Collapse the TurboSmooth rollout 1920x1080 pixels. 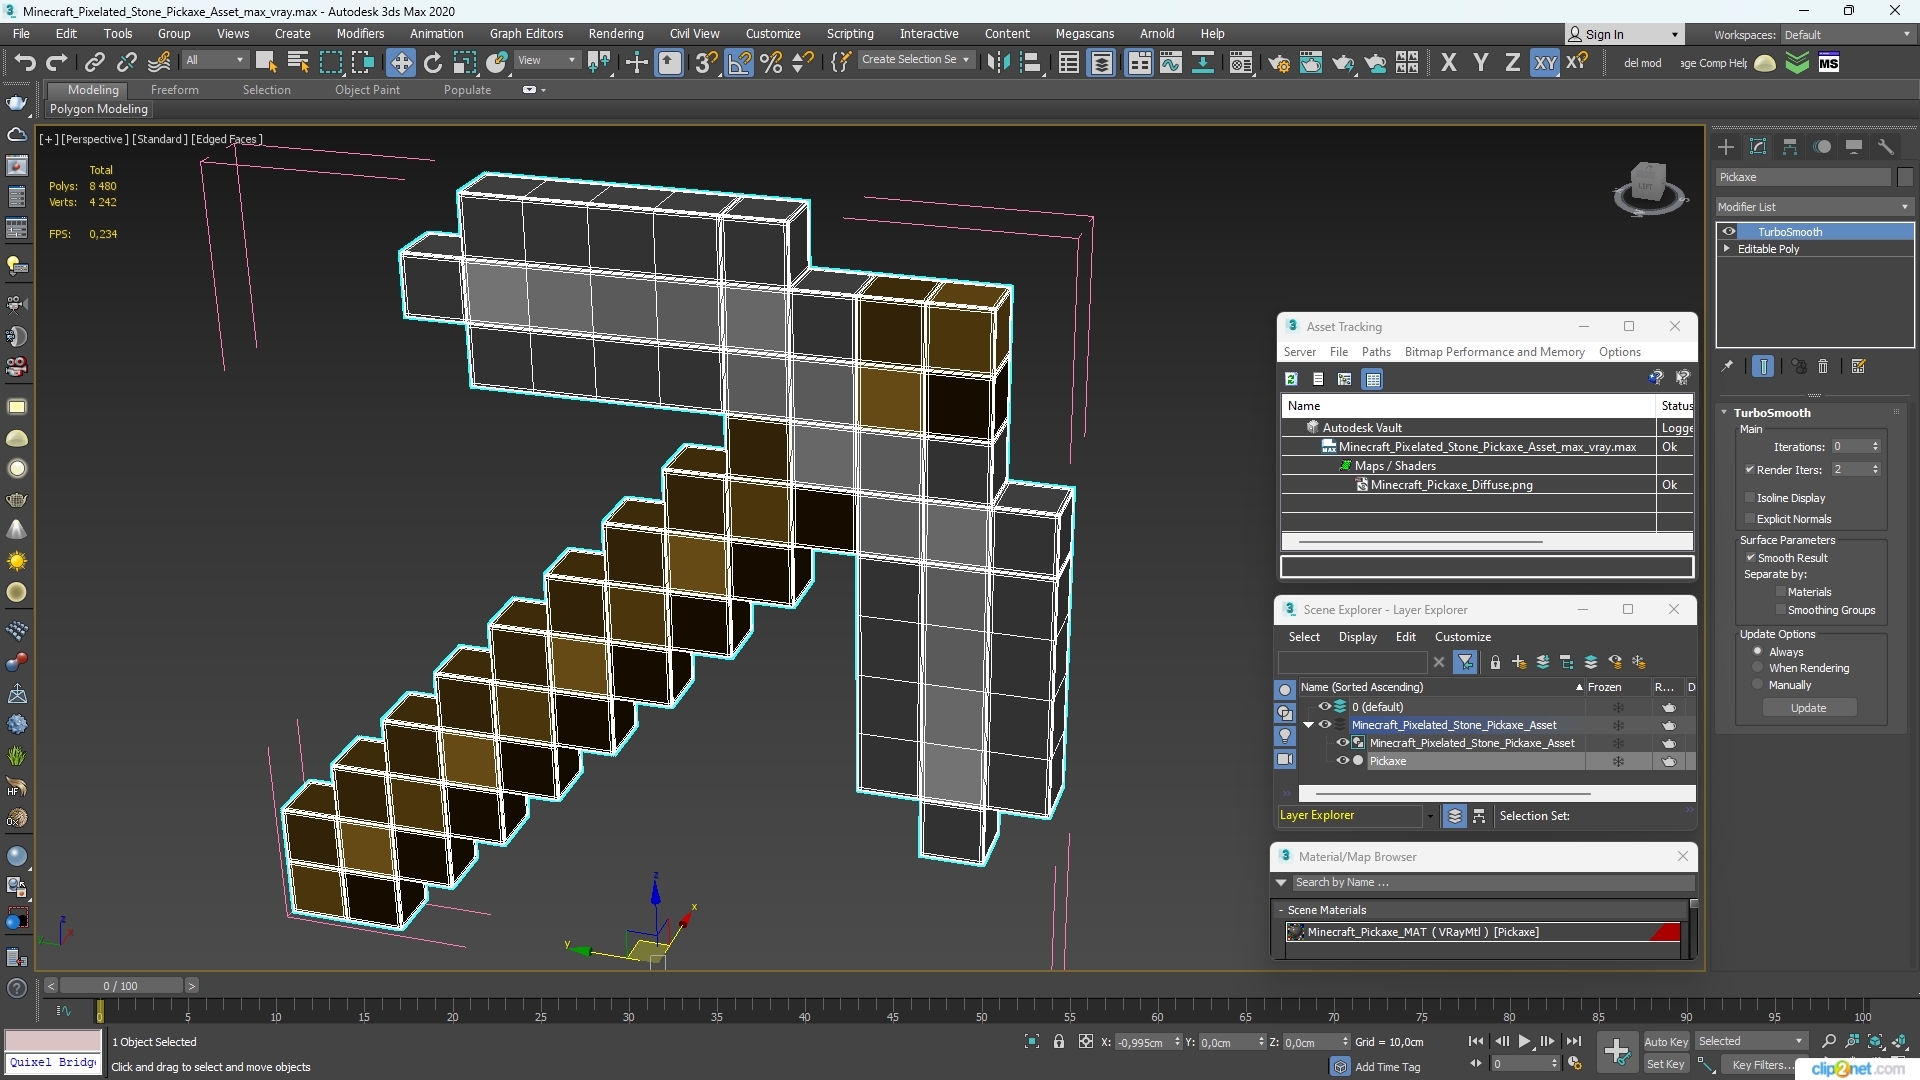coord(1724,413)
